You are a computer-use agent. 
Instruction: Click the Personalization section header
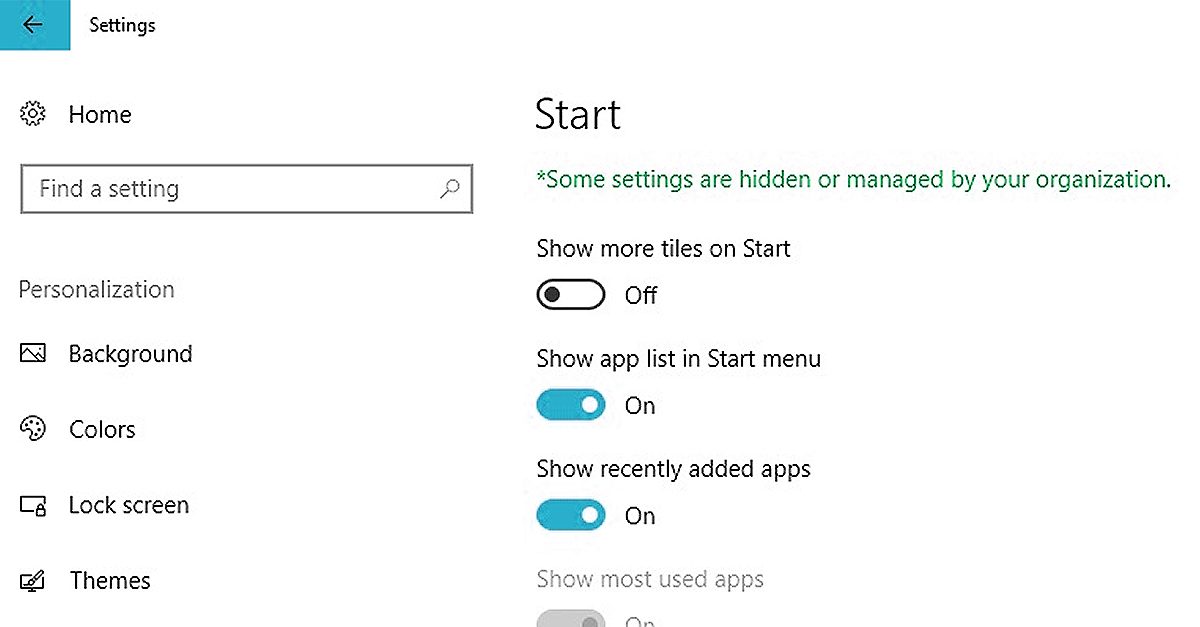(x=97, y=290)
